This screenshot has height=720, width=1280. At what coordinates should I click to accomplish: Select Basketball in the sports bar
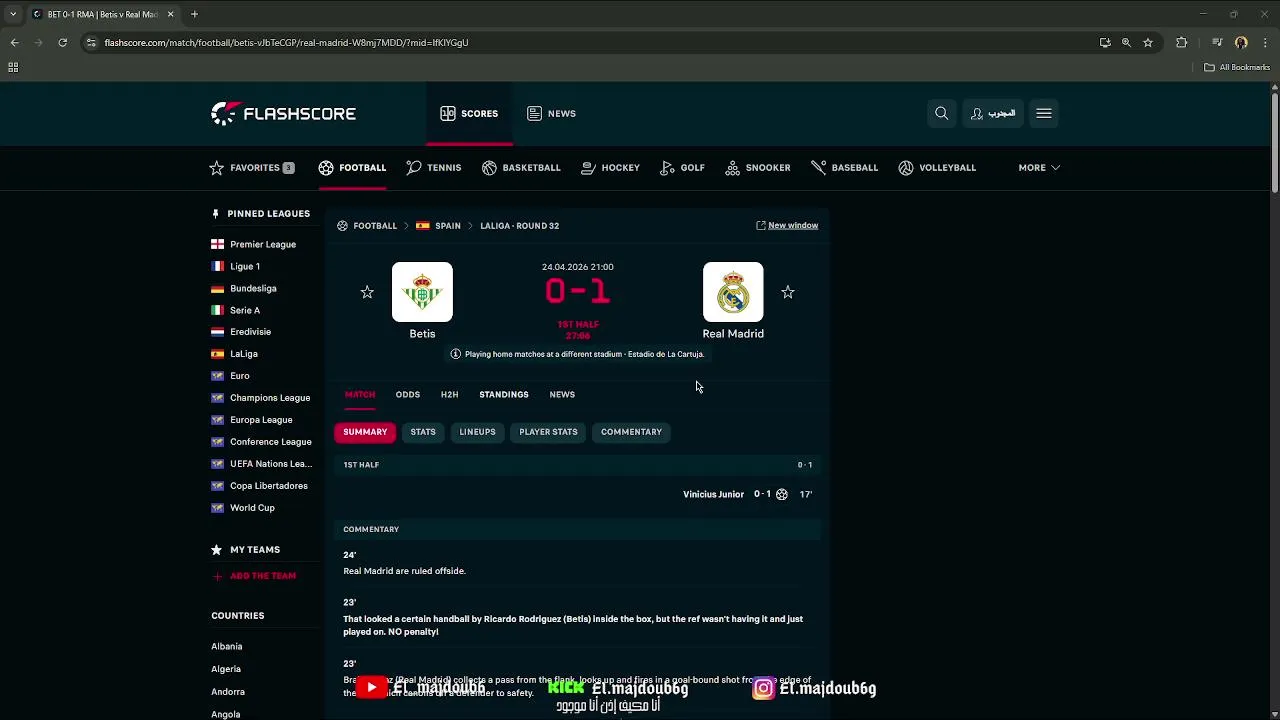point(521,168)
